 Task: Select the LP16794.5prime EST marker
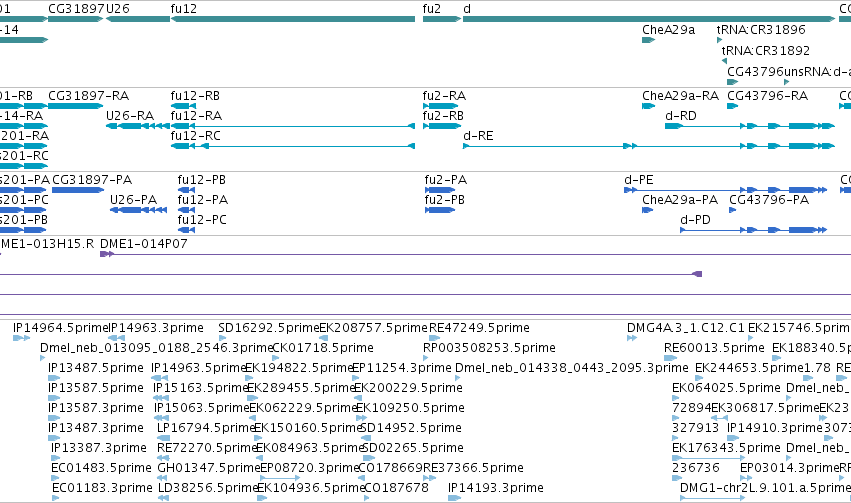(x=163, y=438)
